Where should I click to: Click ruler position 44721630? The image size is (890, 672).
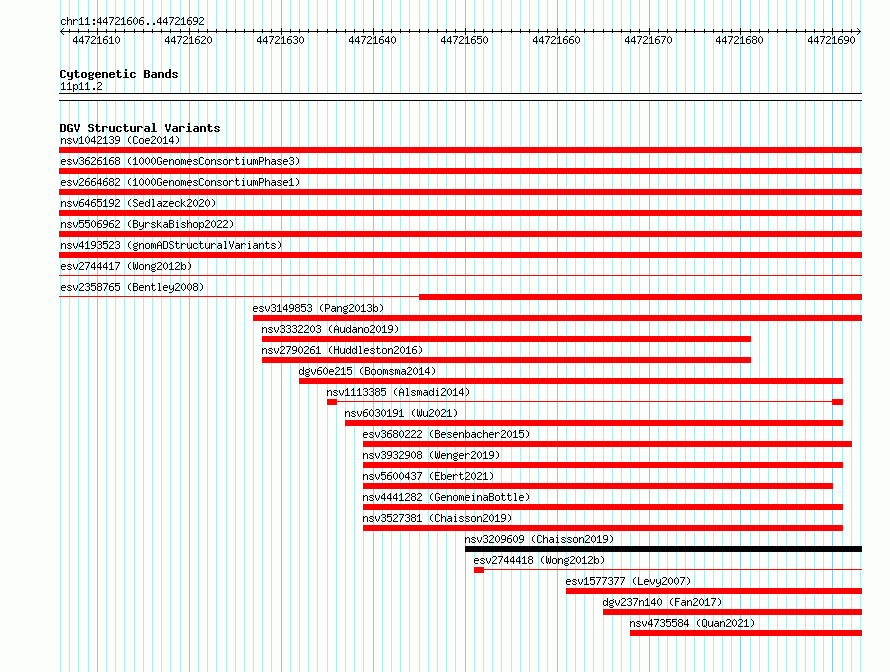click(x=280, y=40)
